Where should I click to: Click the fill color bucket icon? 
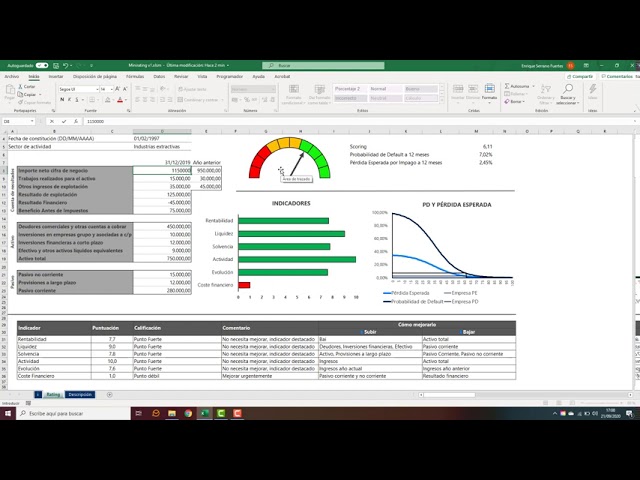click(107, 100)
